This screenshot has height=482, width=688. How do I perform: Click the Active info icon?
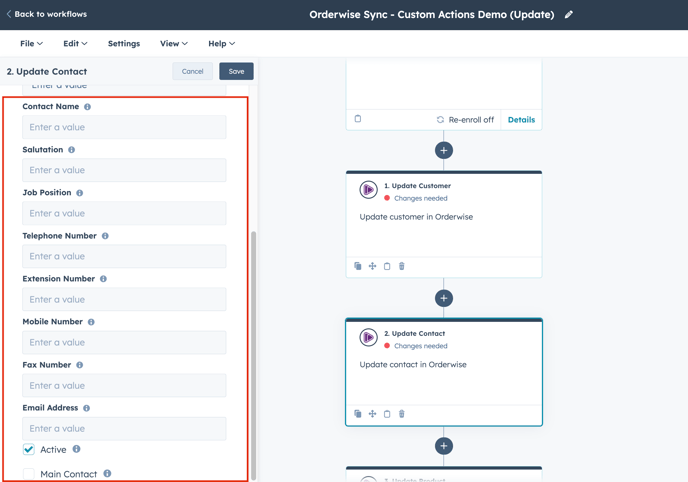(76, 449)
